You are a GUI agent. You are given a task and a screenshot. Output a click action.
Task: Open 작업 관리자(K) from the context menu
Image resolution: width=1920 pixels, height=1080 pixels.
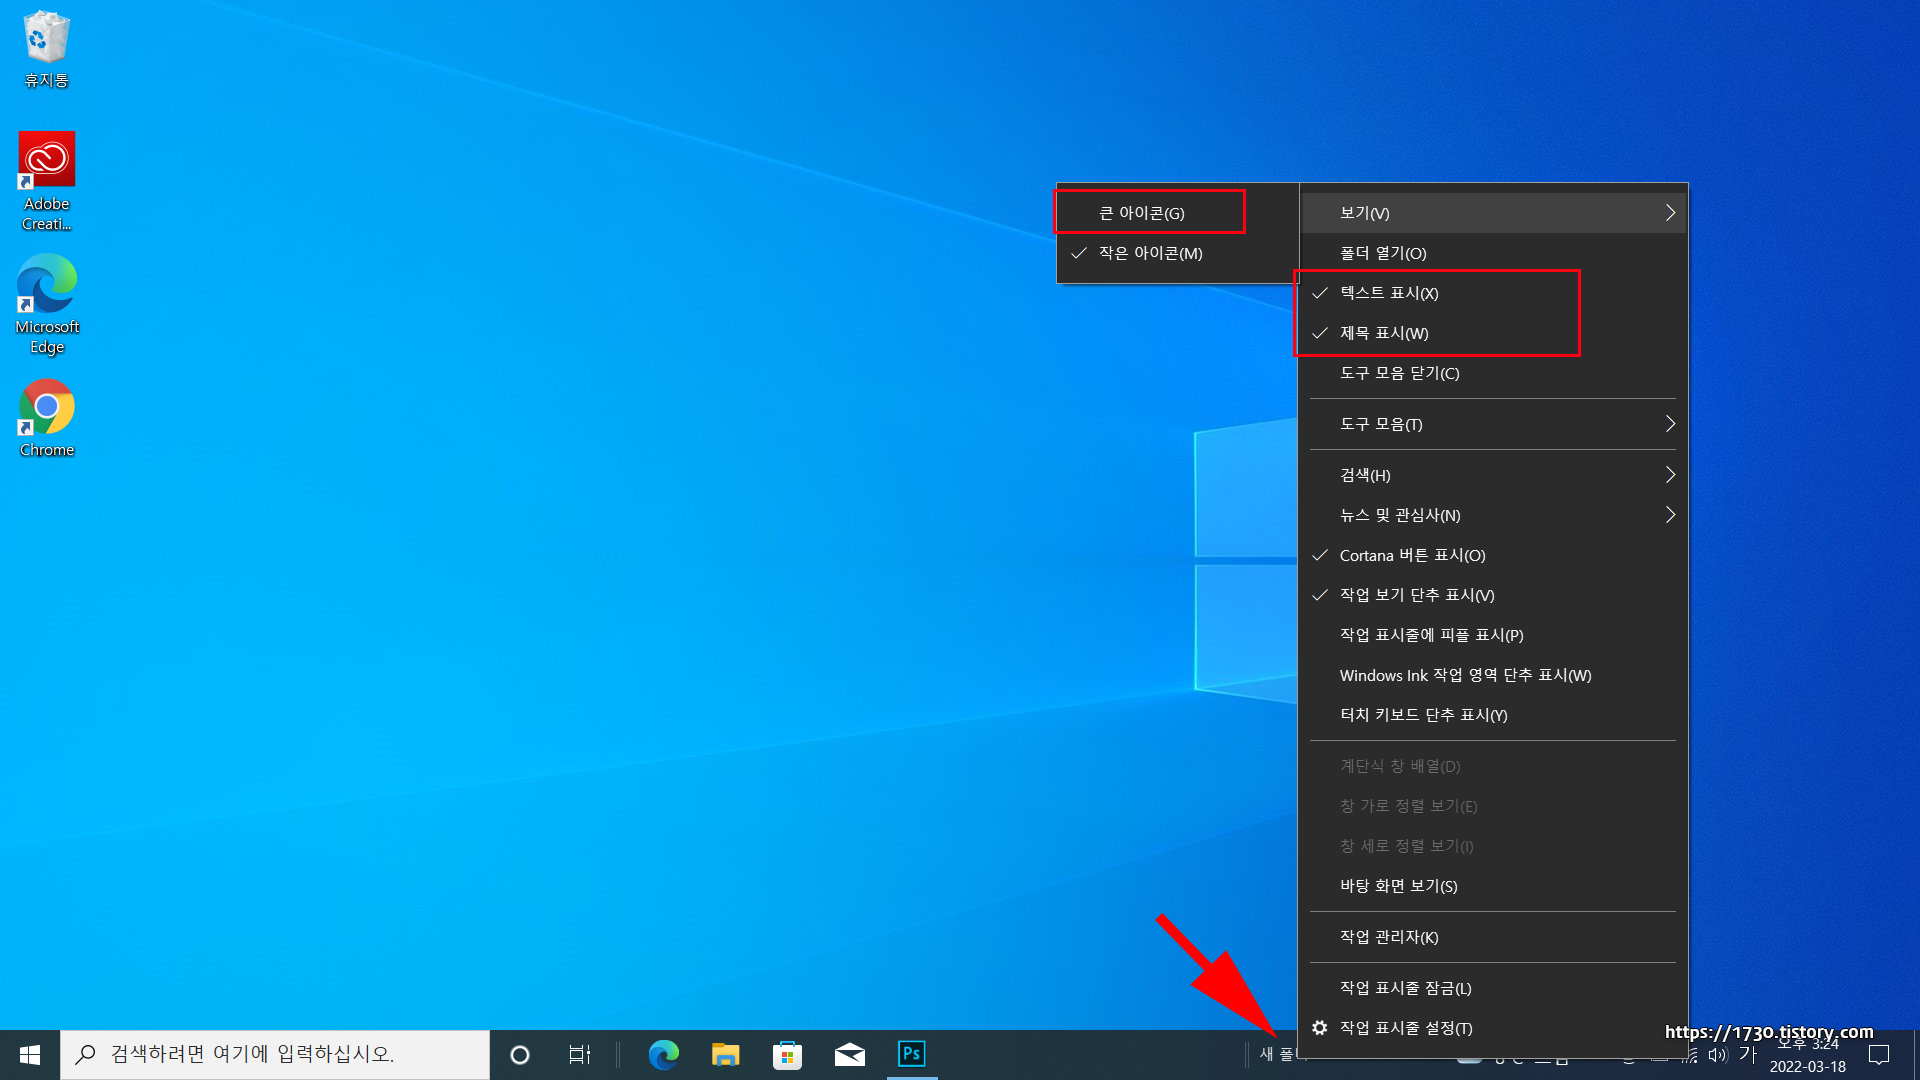pyautogui.click(x=1389, y=937)
